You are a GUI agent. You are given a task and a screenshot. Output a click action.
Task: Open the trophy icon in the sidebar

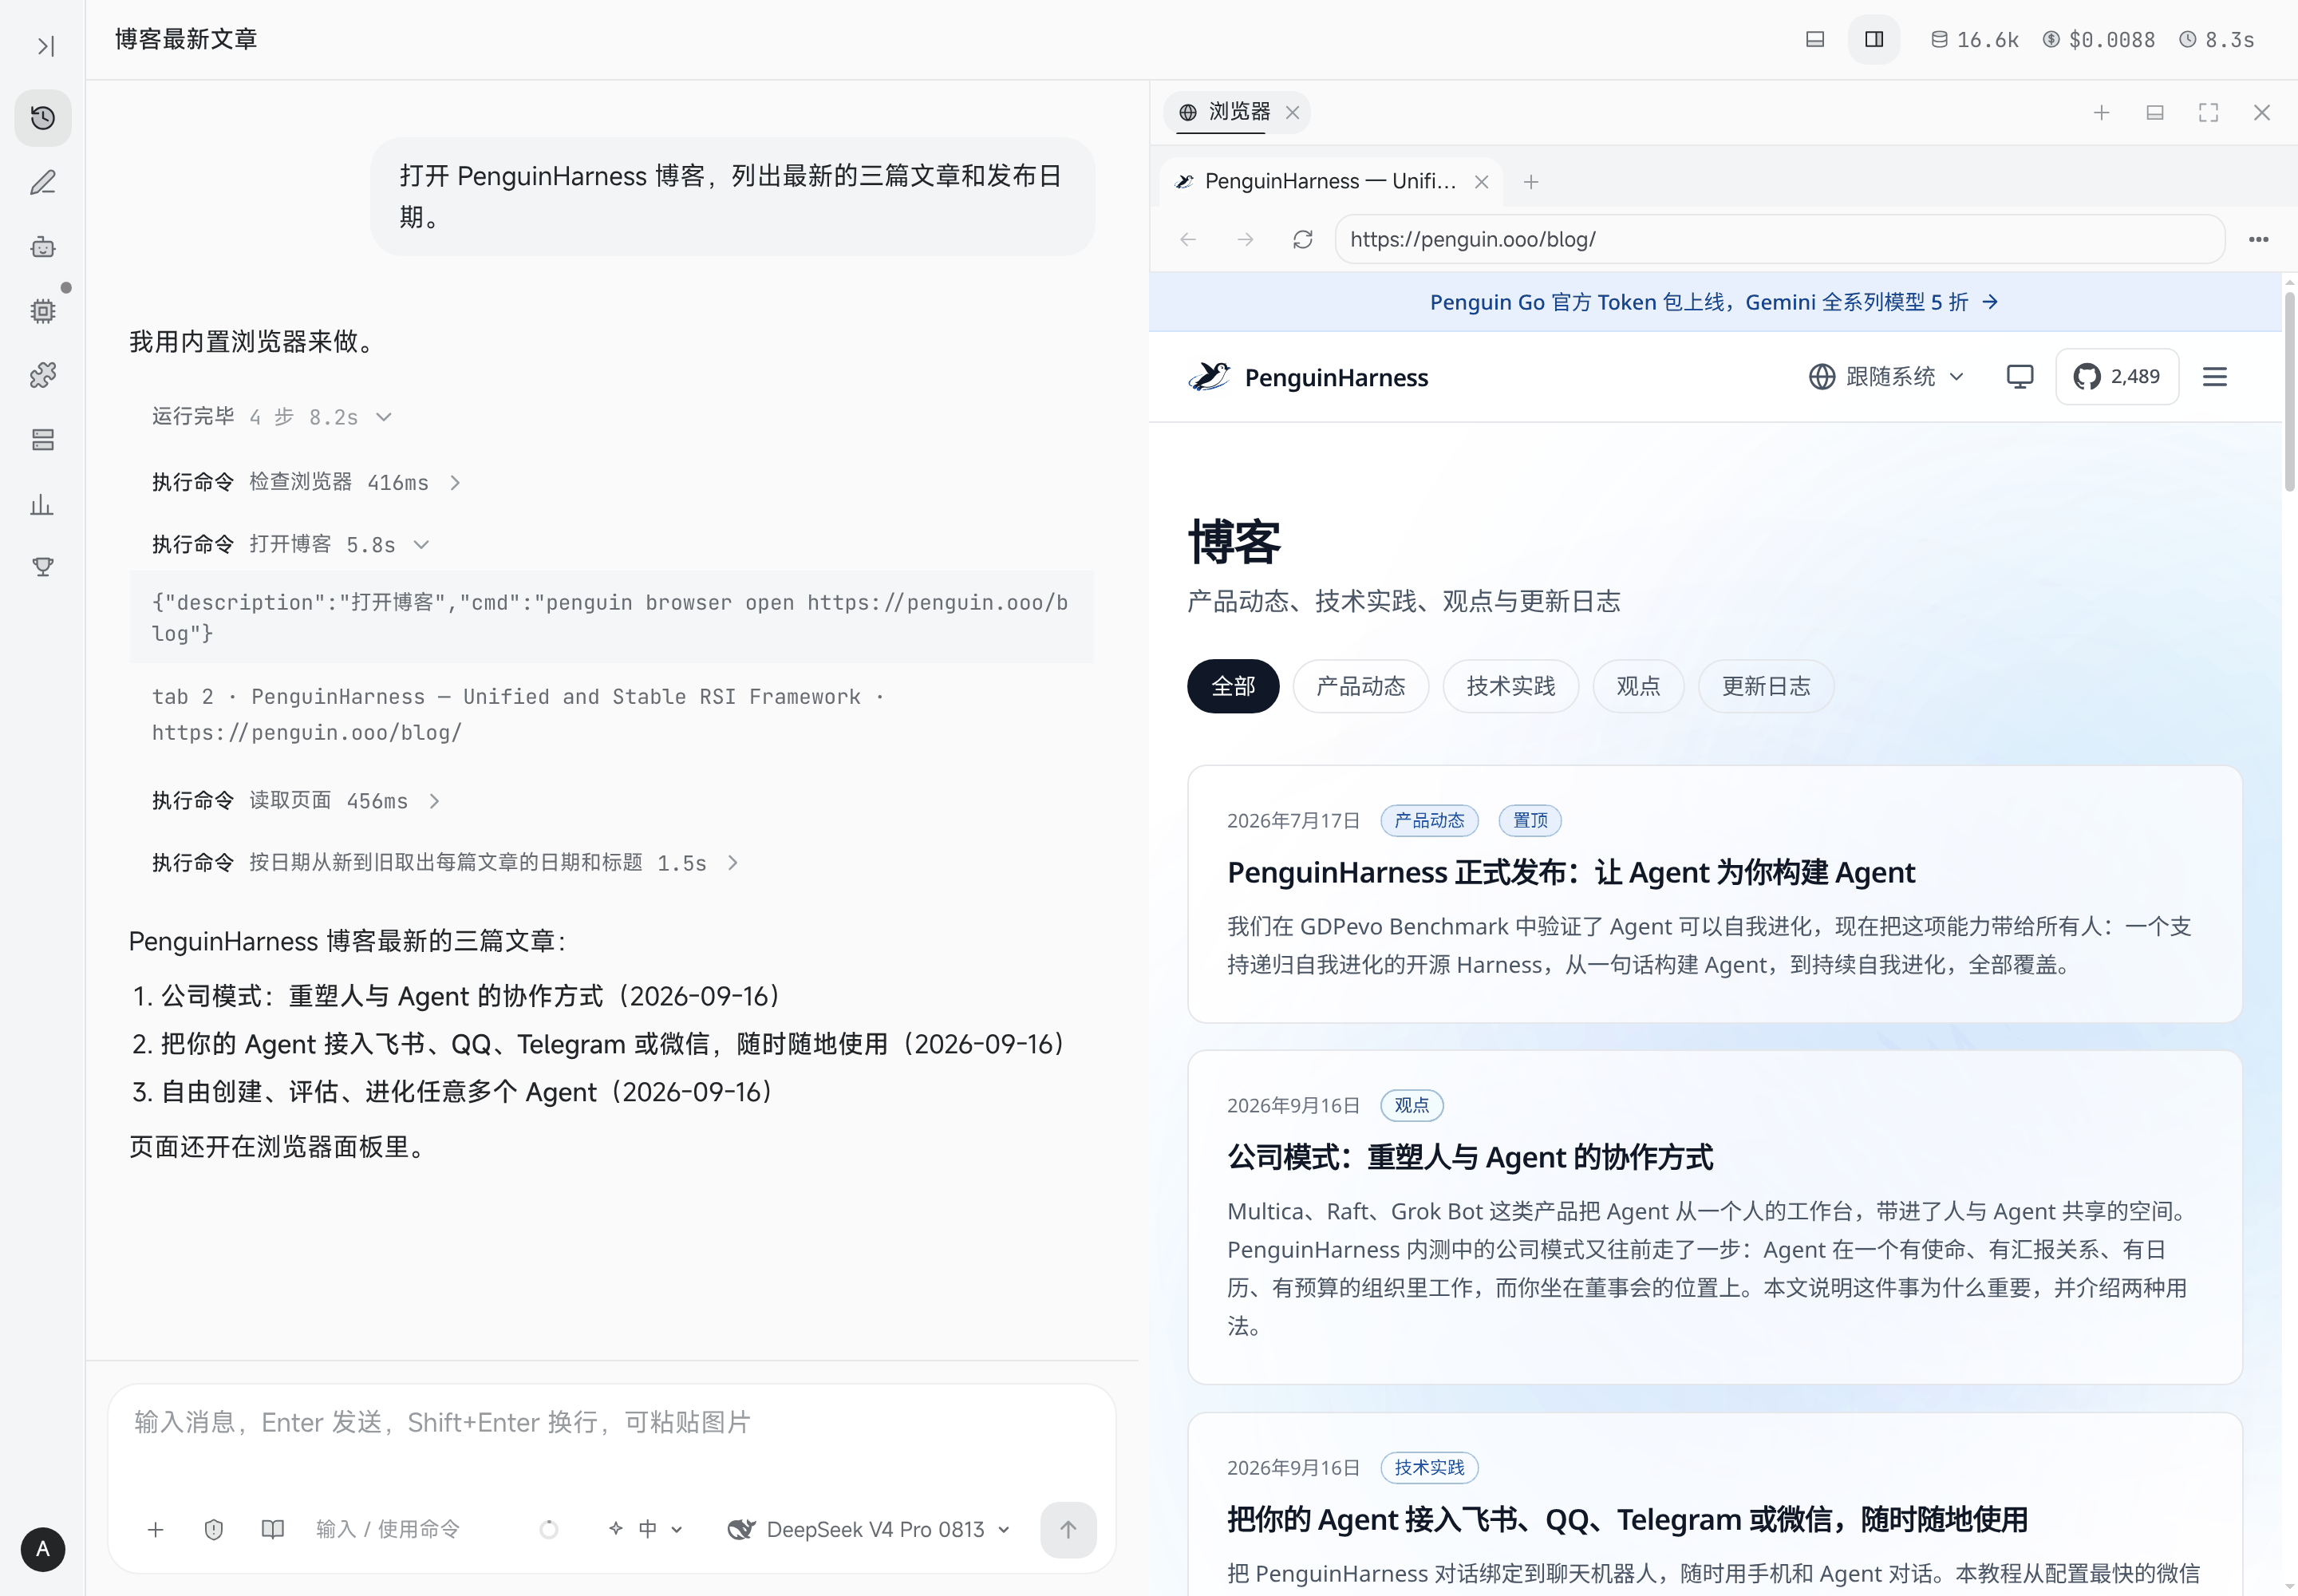43,567
